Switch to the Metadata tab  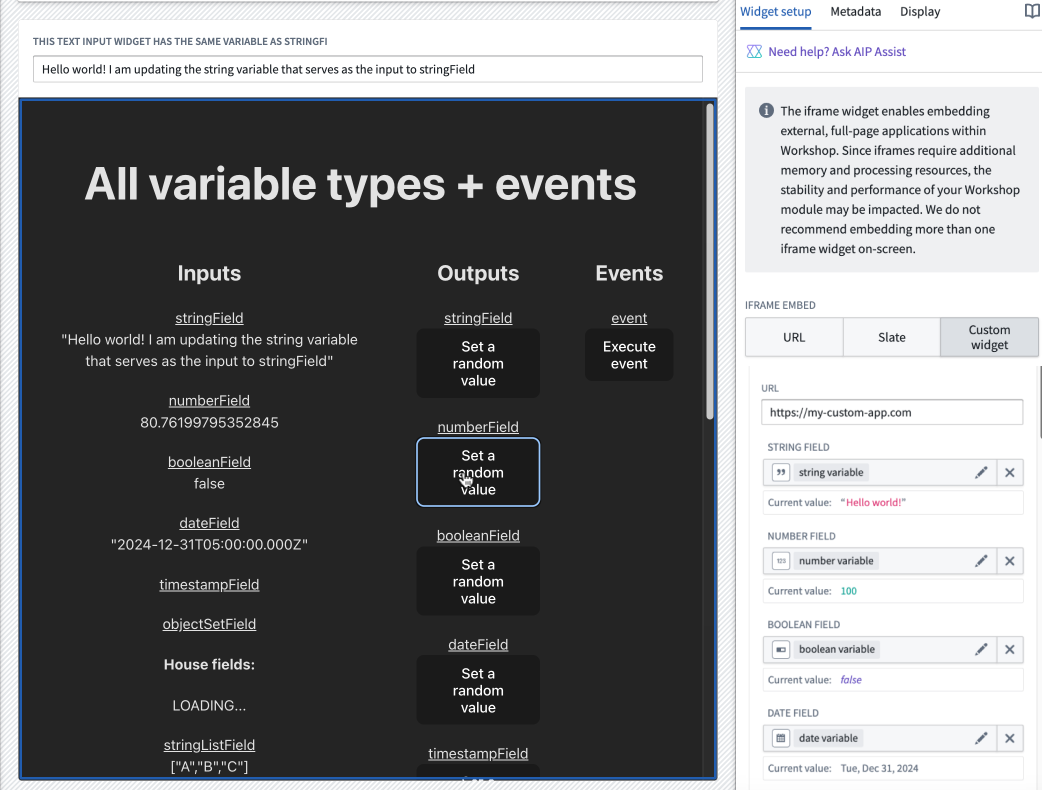point(855,12)
